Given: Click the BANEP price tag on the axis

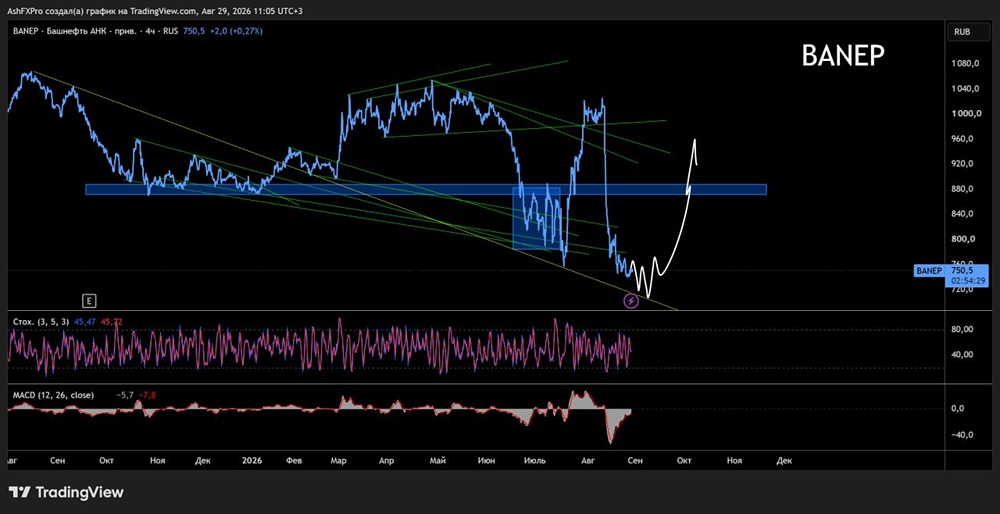Looking at the screenshot, I should [929, 271].
